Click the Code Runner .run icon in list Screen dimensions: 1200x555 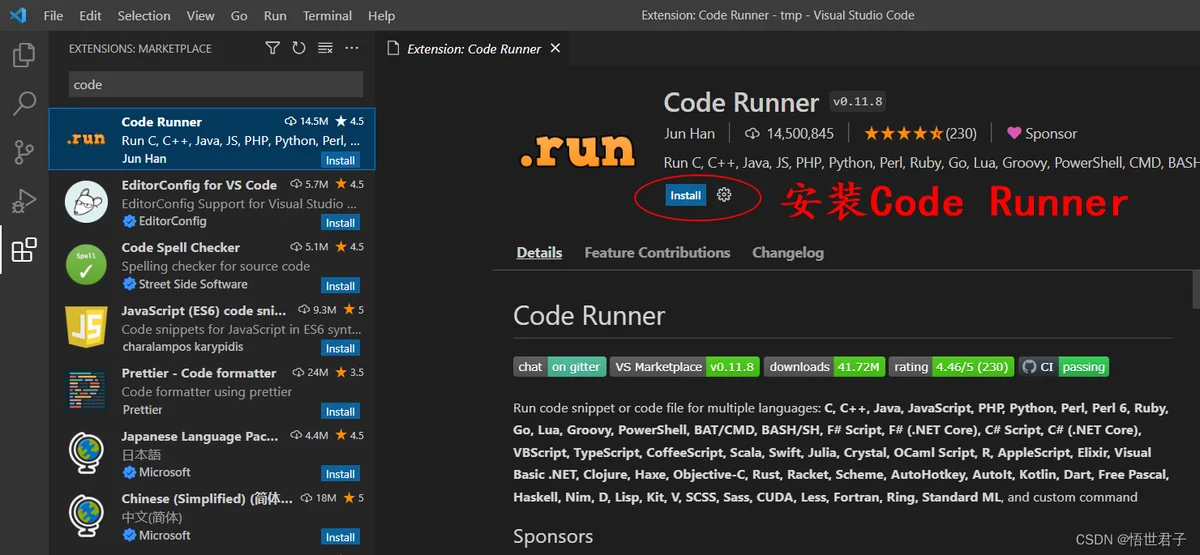coord(86,139)
